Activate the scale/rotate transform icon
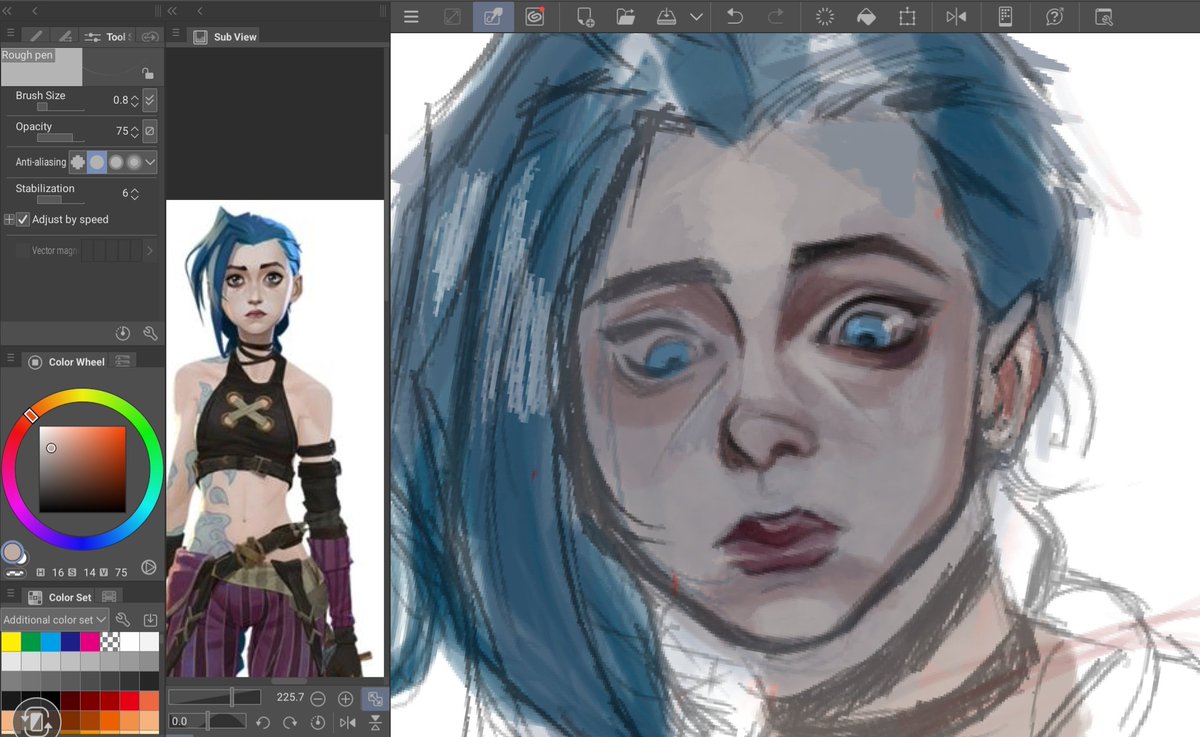Image resolution: width=1200 pixels, height=737 pixels. click(907, 17)
